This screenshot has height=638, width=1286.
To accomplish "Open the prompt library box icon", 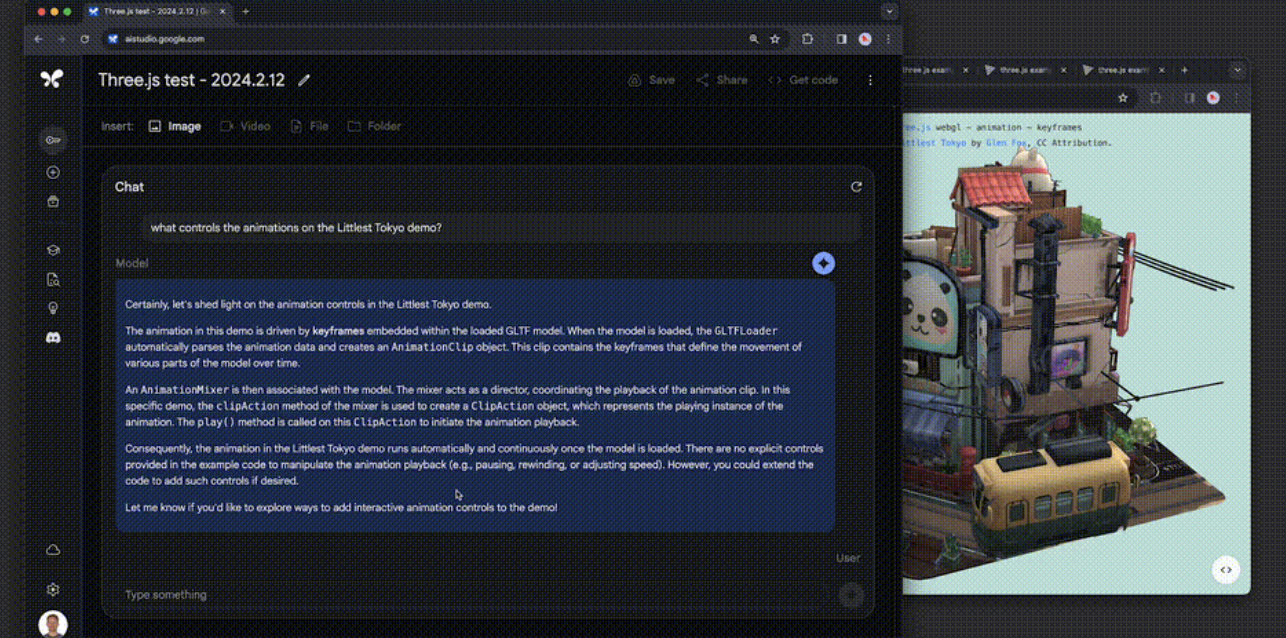I will [x=53, y=201].
